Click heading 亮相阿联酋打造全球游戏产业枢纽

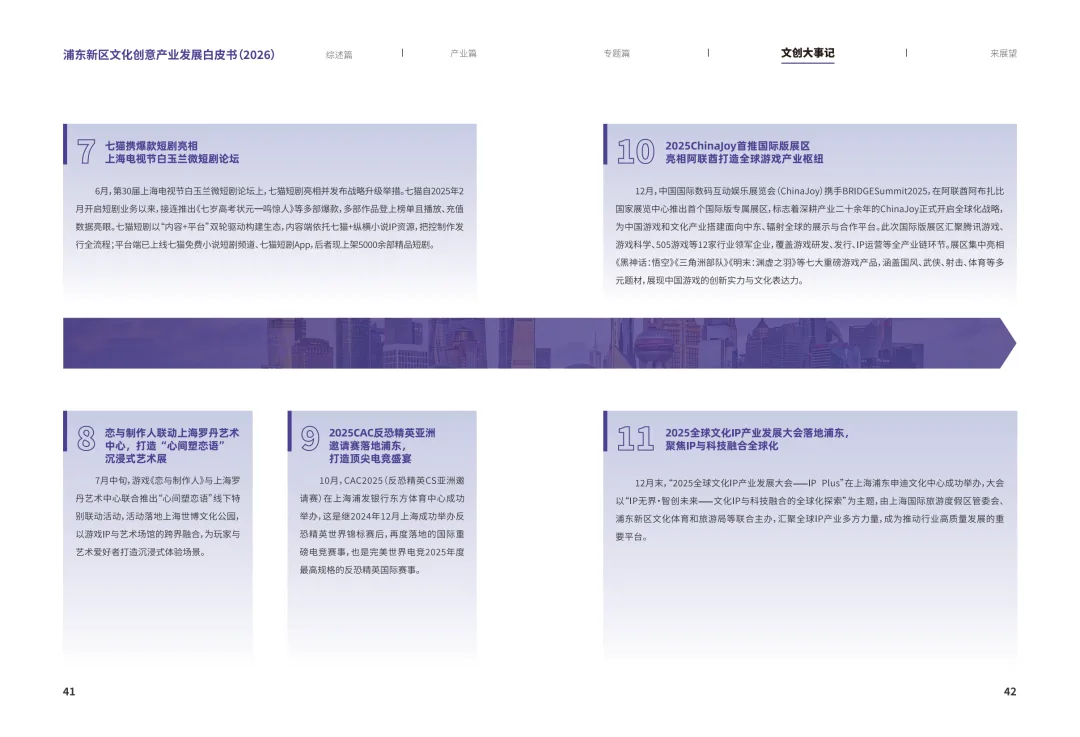pos(744,158)
